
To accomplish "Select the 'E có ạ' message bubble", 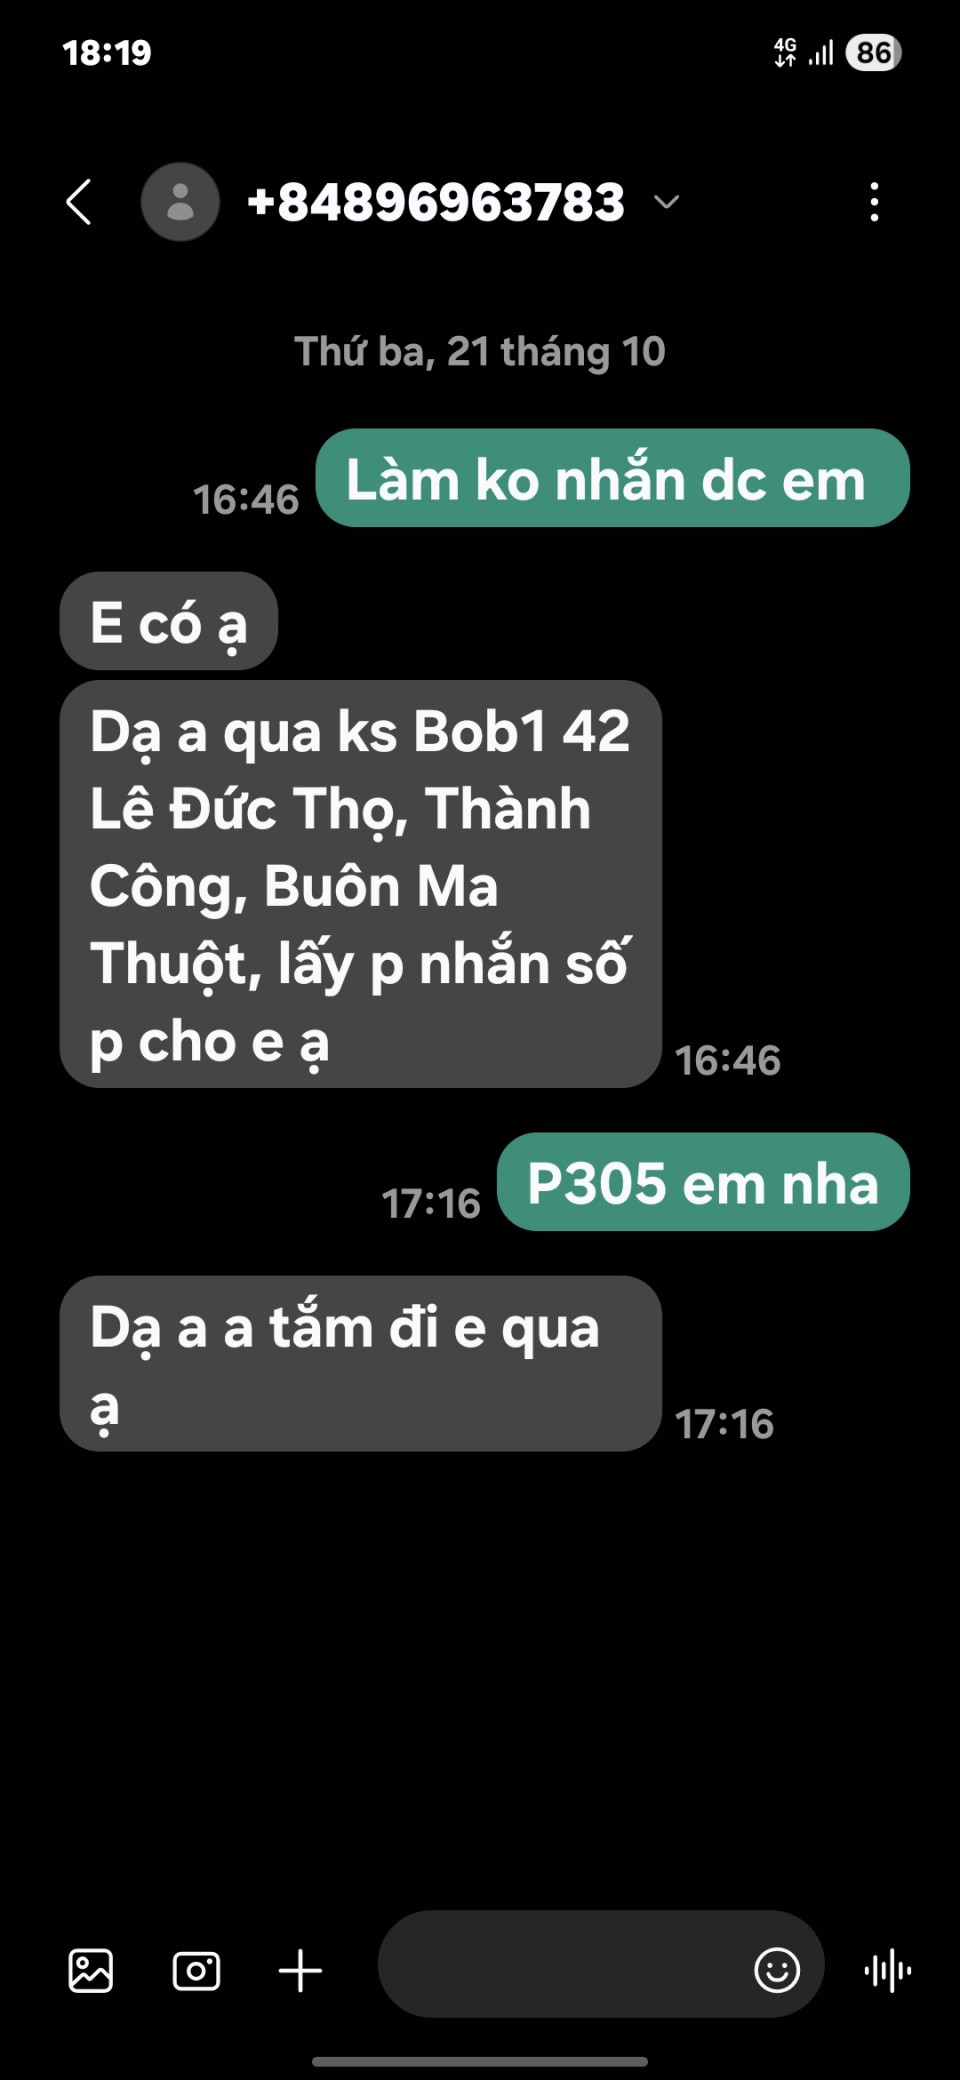I will click(169, 621).
